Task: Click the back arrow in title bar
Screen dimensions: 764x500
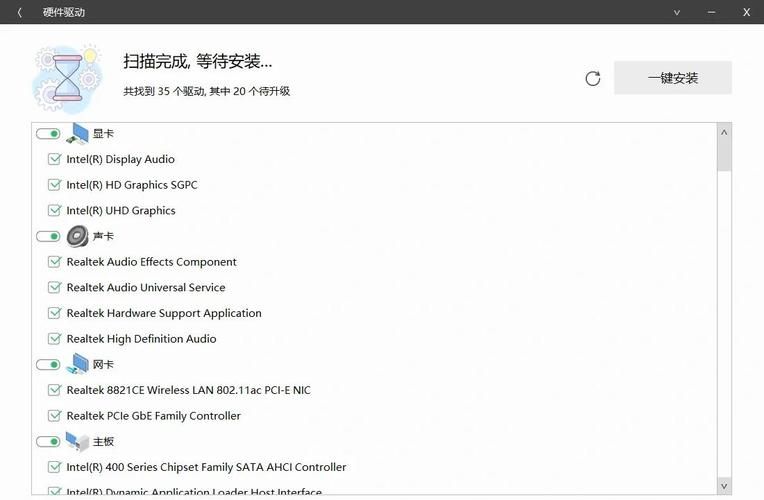Action: pyautogui.click(x=19, y=12)
